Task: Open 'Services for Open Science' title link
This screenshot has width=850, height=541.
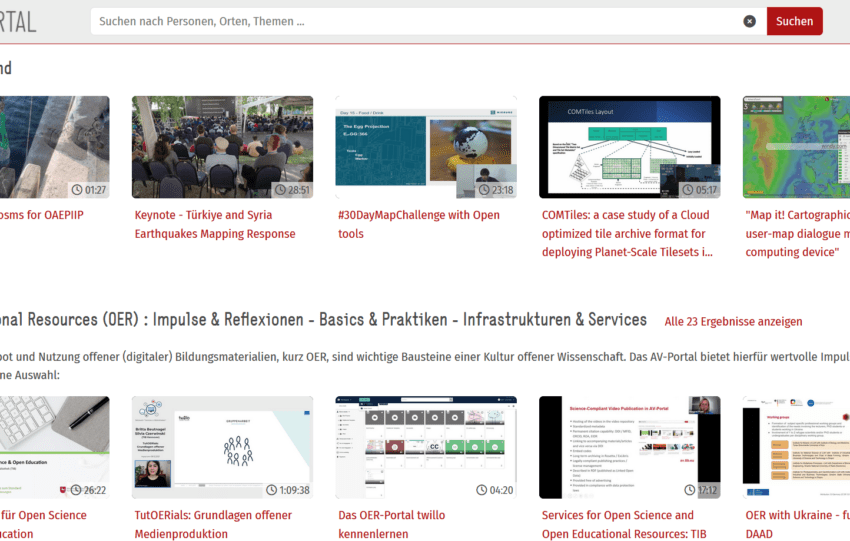Action: (618, 524)
